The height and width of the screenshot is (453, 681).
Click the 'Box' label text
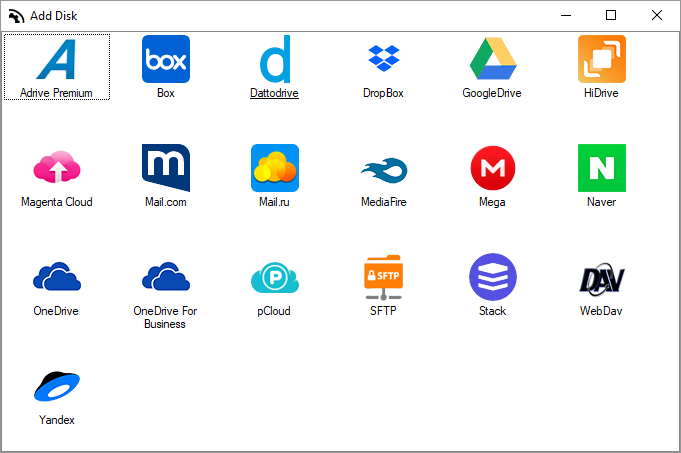tap(165, 93)
